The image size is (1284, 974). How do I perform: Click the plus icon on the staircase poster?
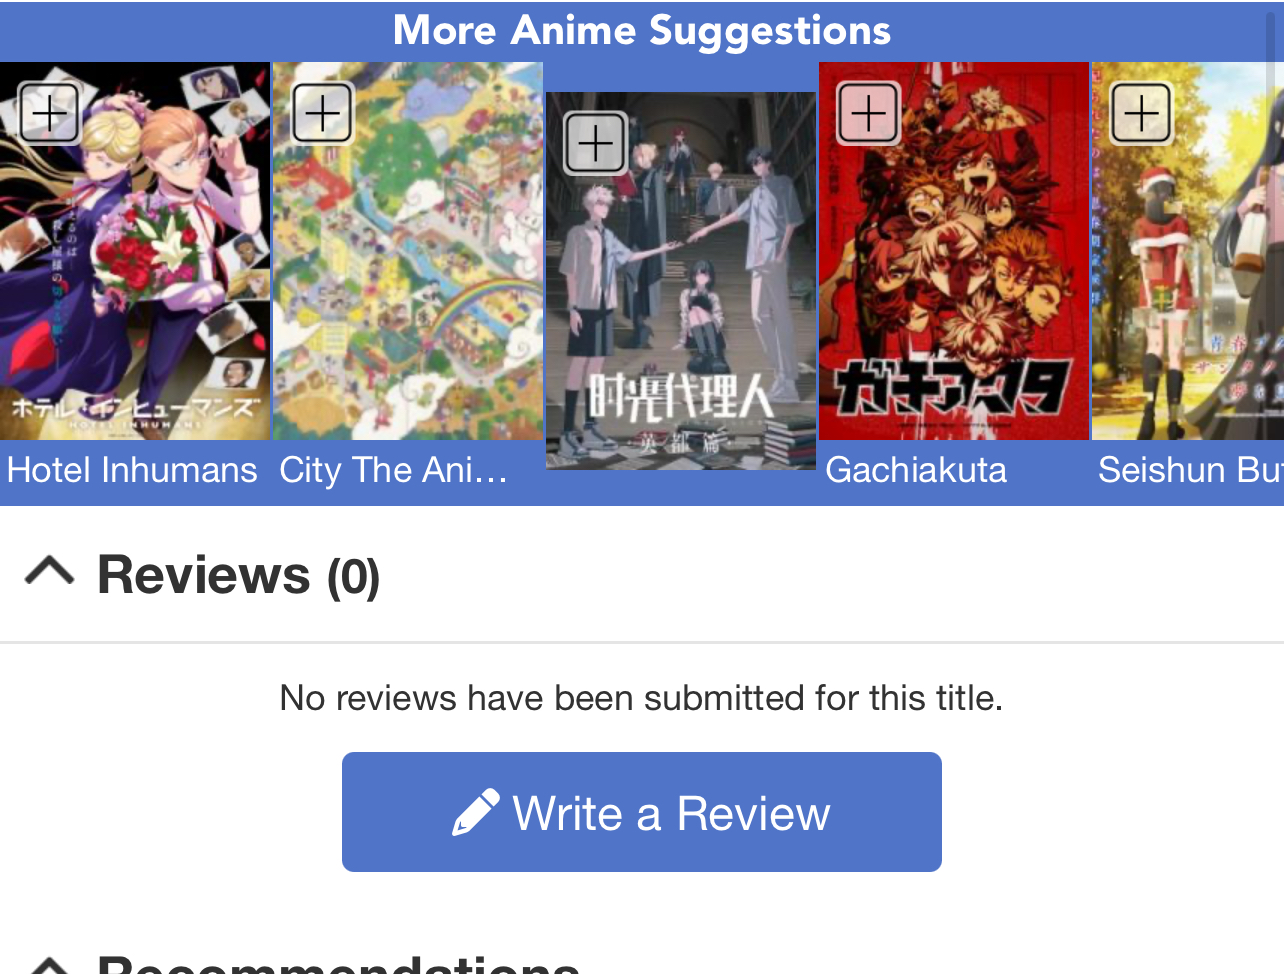(x=596, y=143)
